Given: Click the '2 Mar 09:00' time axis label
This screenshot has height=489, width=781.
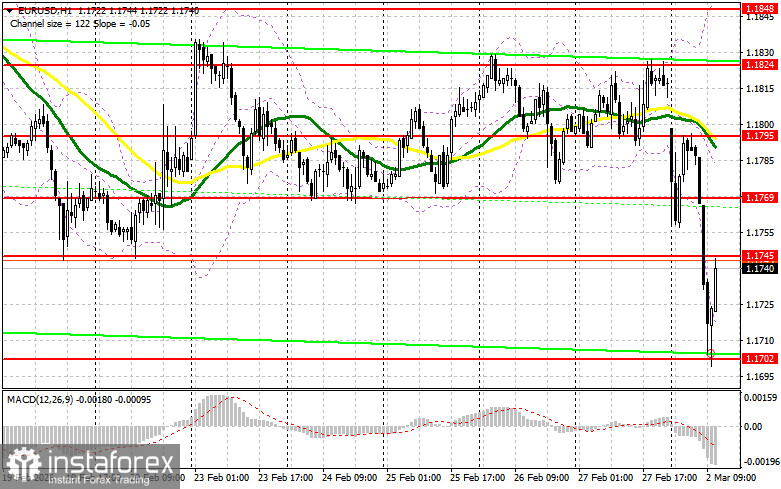Looking at the screenshot, I should 731,478.
